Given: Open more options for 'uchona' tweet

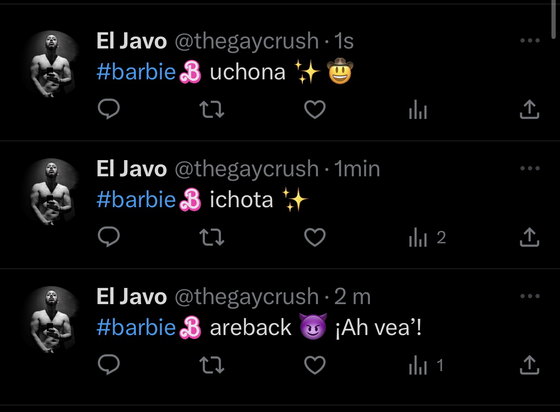Looking at the screenshot, I should 530,40.
